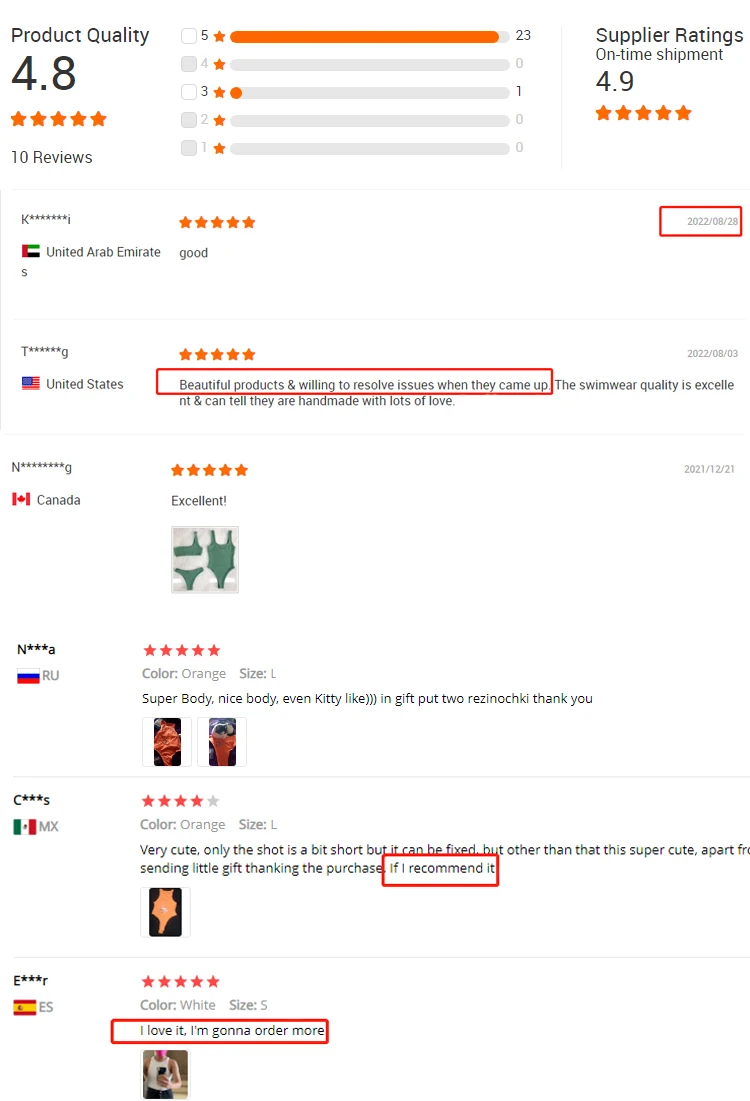Viewport: 750px width, 1101px height.
Task: Open white top photo from E***r review
Action: tap(166, 1074)
